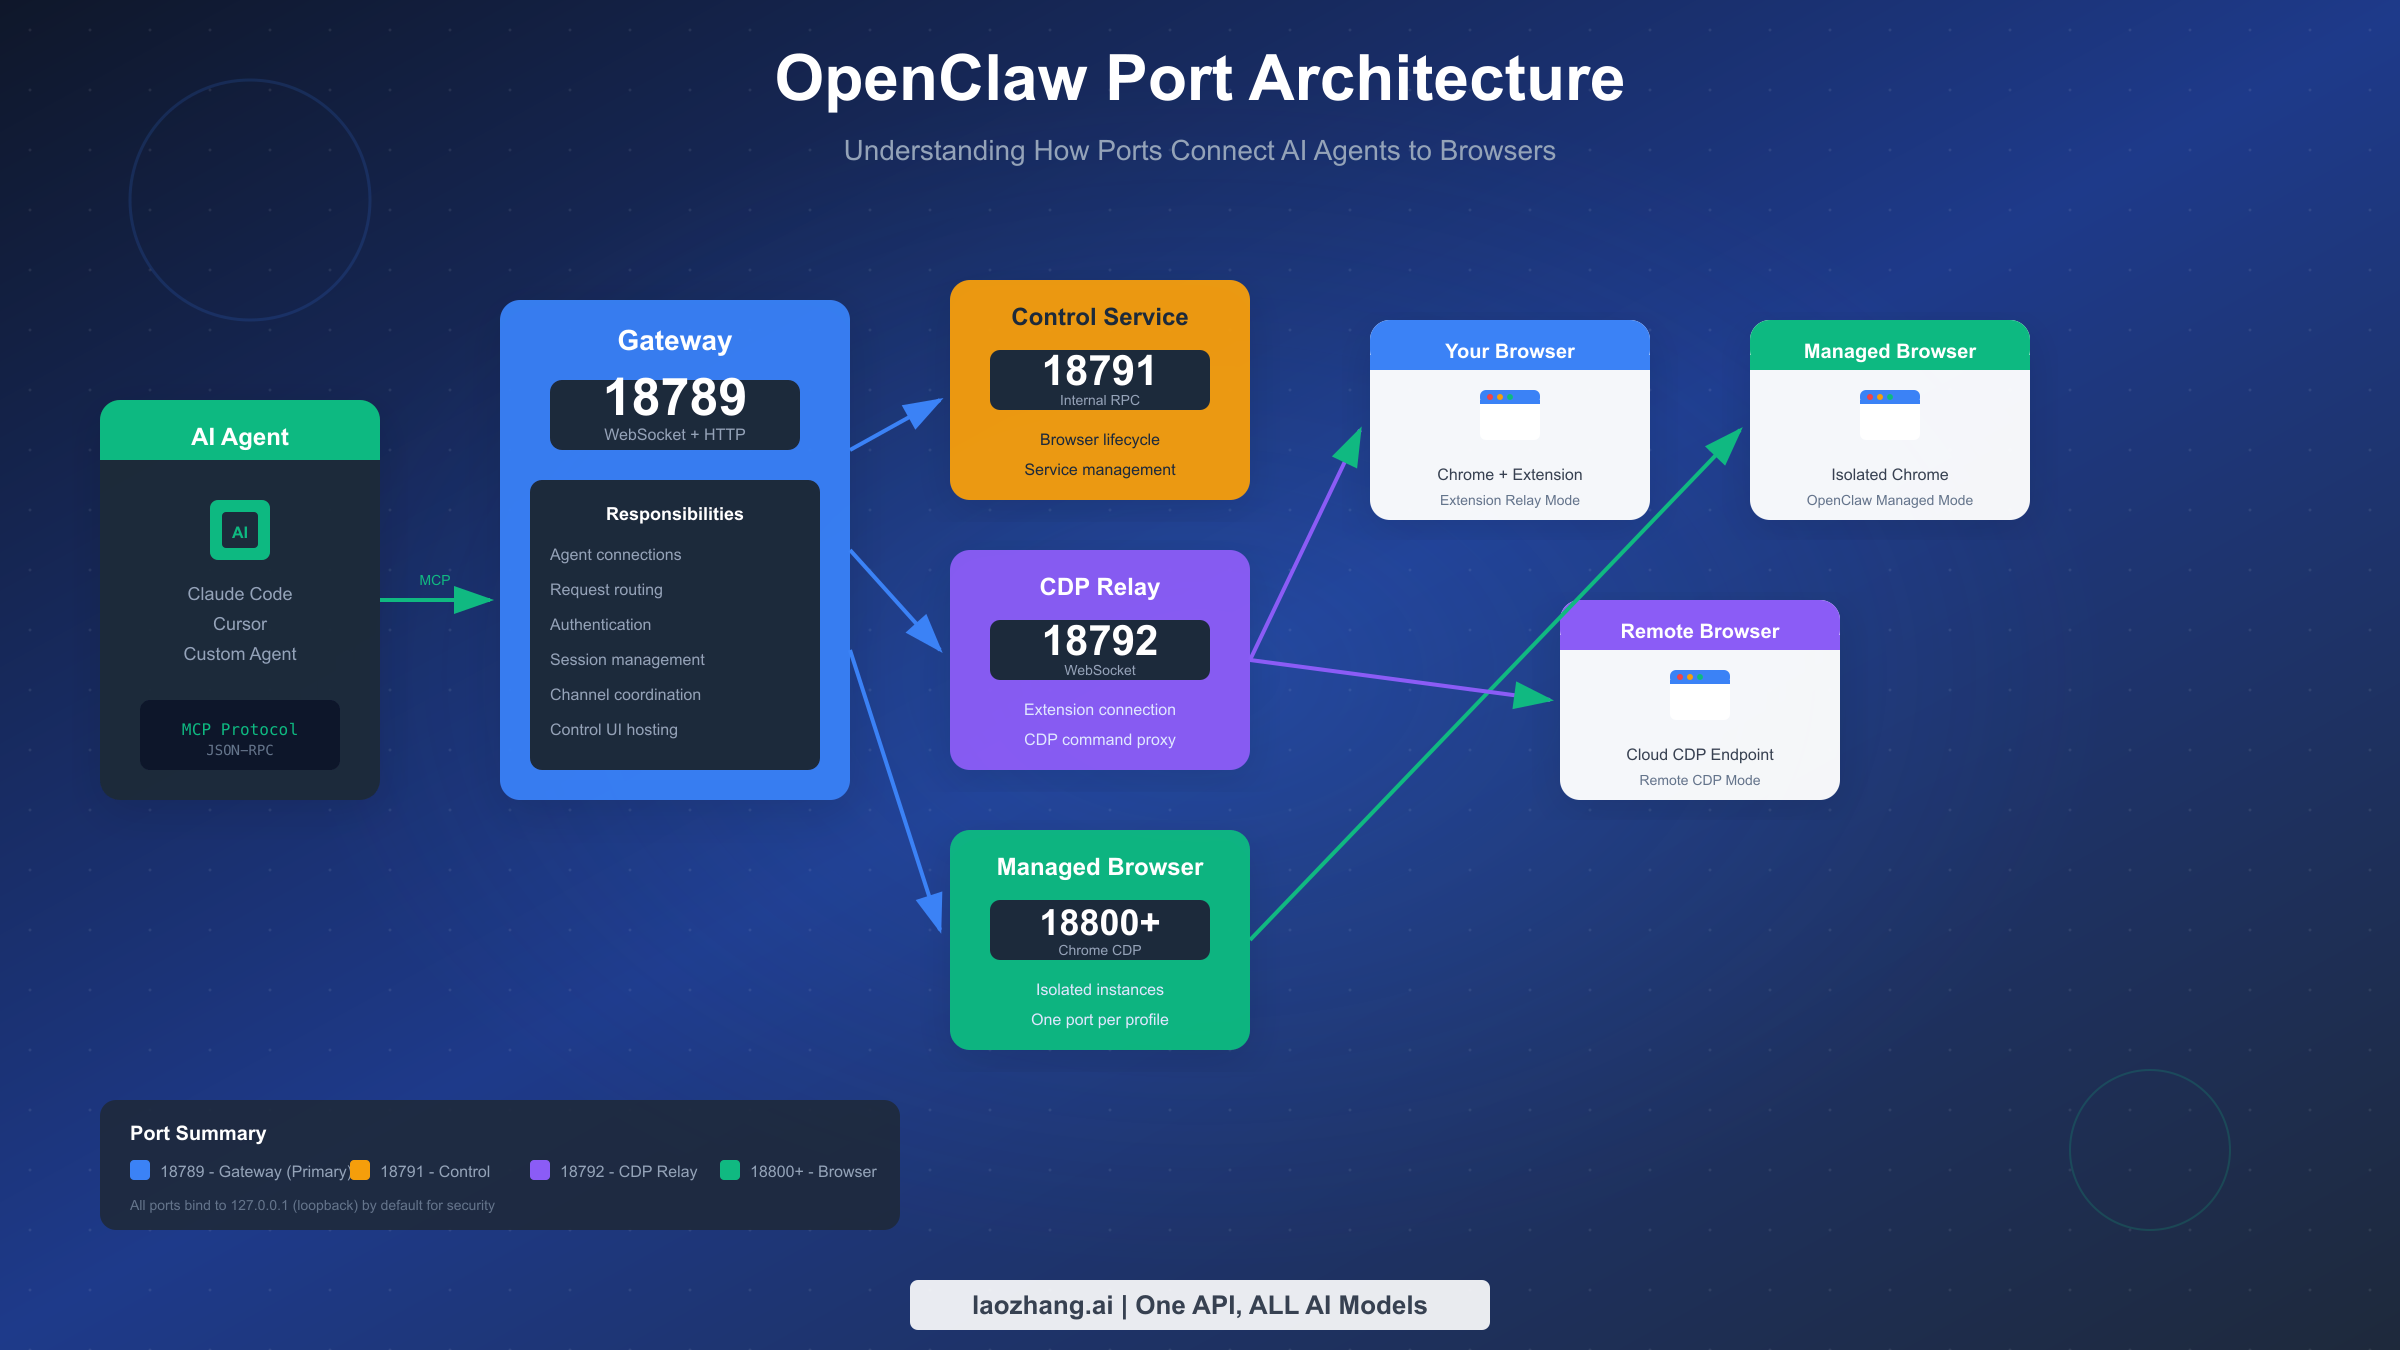Click the Extension Relay Mode label
This screenshot has height=1350, width=2400.
(x=1509, y=500)
